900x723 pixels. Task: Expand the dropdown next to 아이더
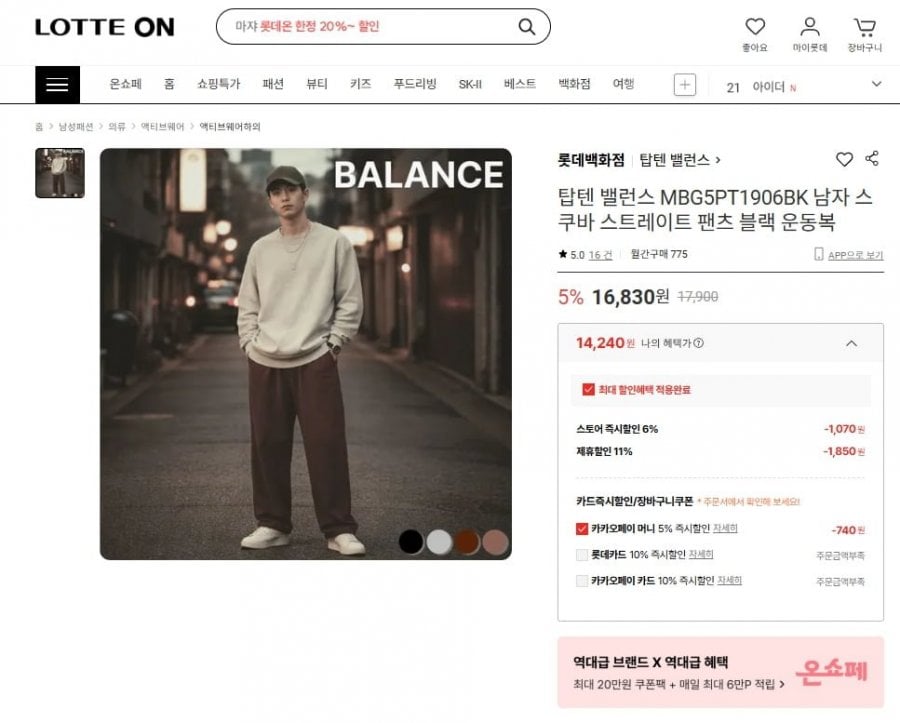click(x=876, y=85)
